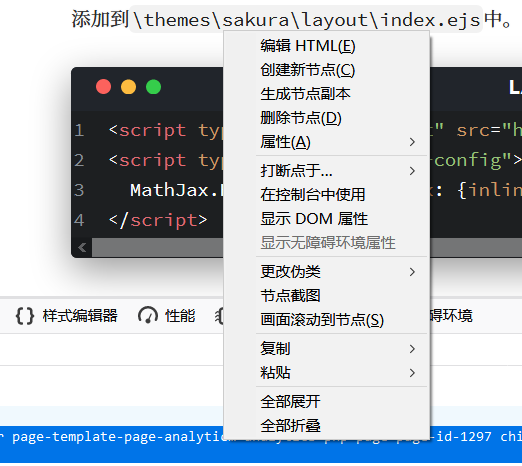
Task: Click the Style Editor braces icon
Action: (25, 316)
